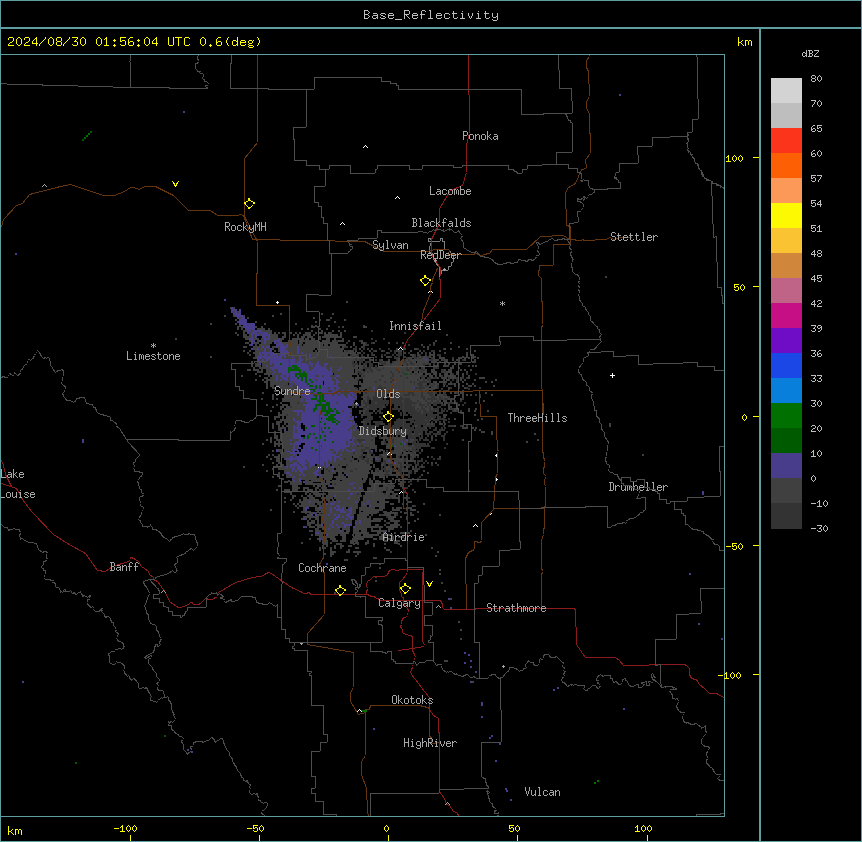Image resolution: width=862 pixels, height=842 pixels.
Task: Click the Base_Reflectivity title text
Action: [431, 15]
